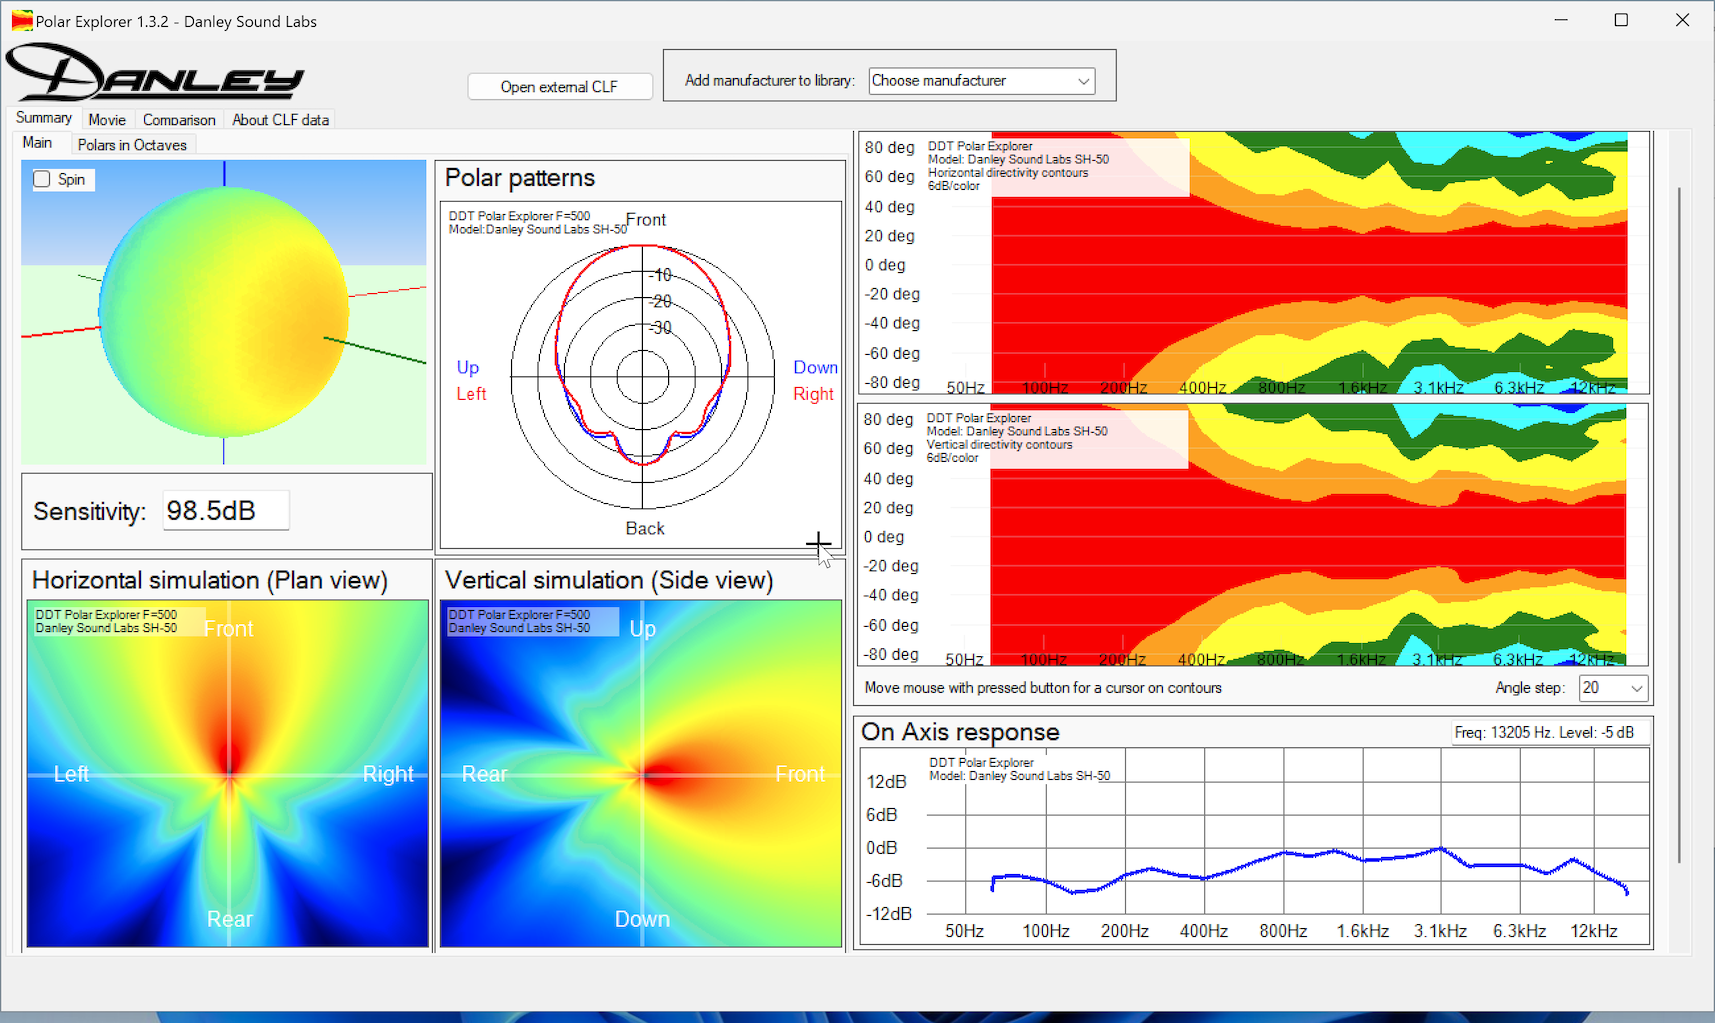Click the Front label on polar plot
The width and height of the screenshot is (1715, 1023).
646,220
